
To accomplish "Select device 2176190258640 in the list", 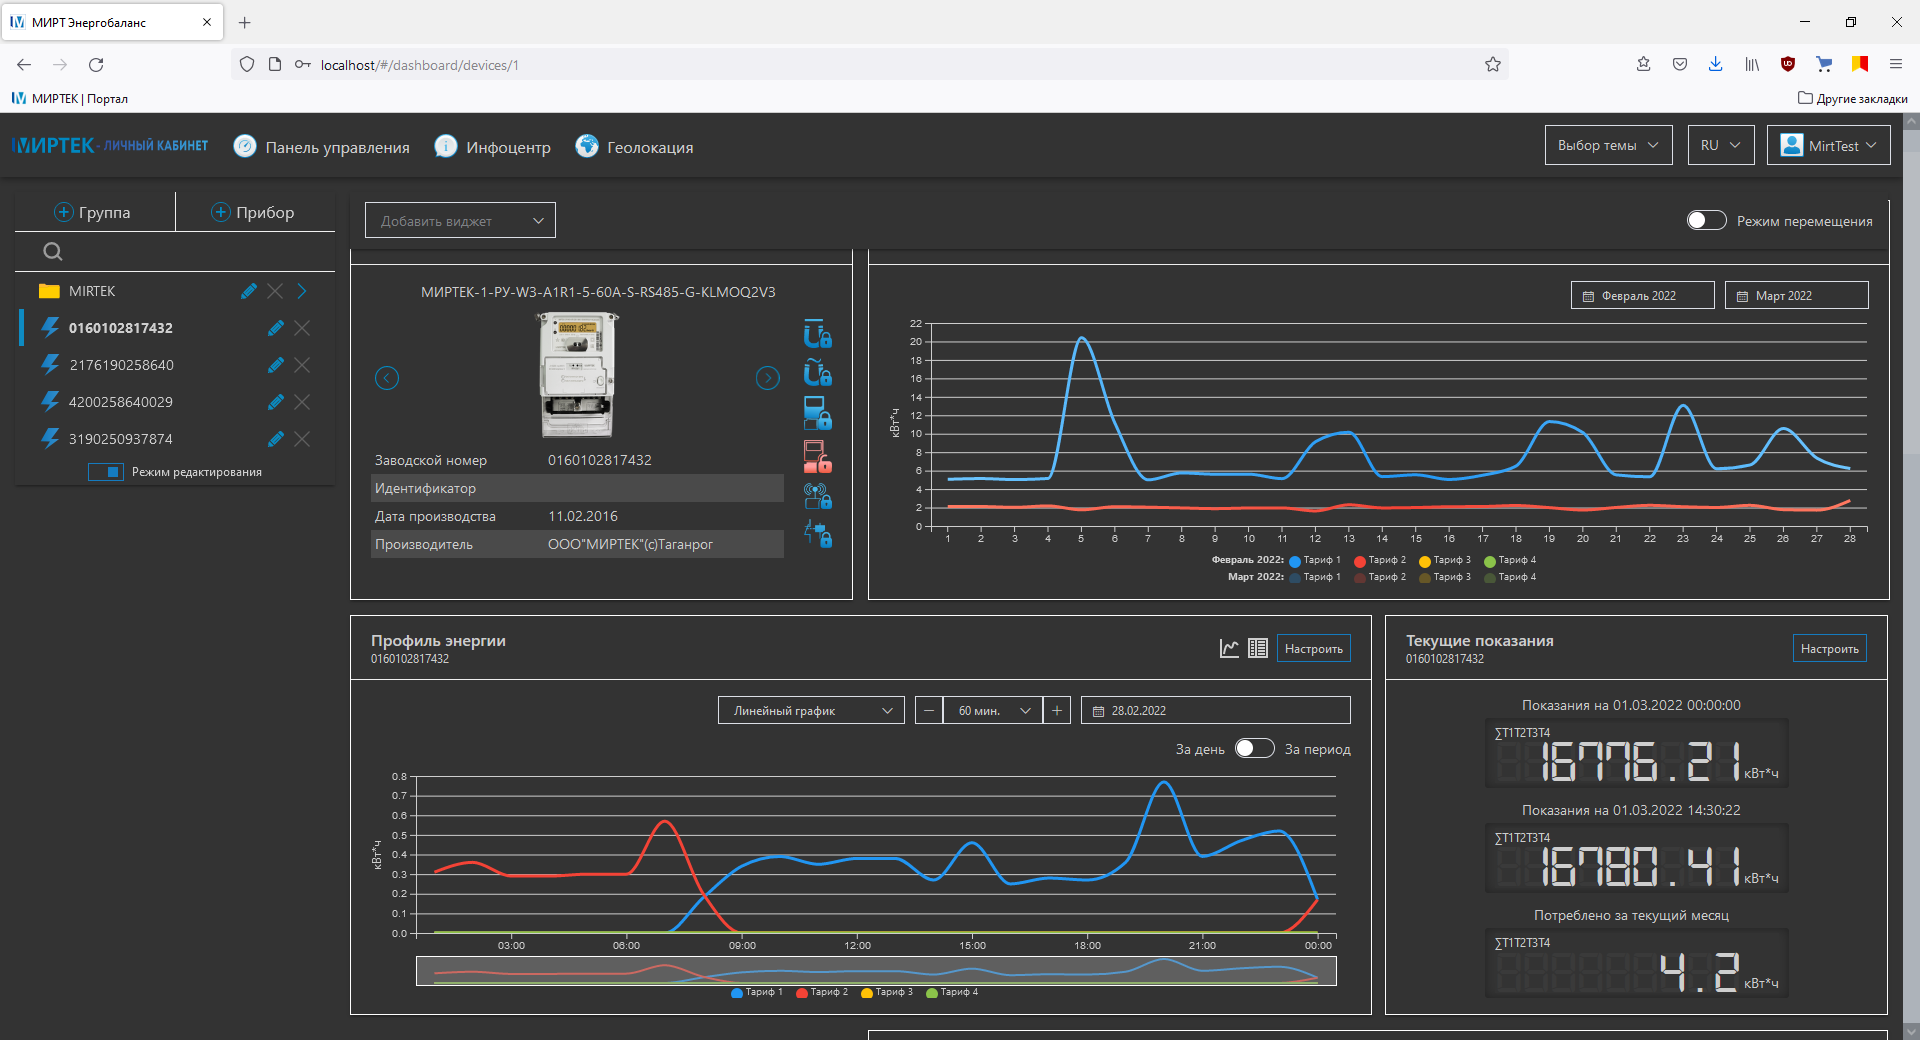I will pos(121,365).
